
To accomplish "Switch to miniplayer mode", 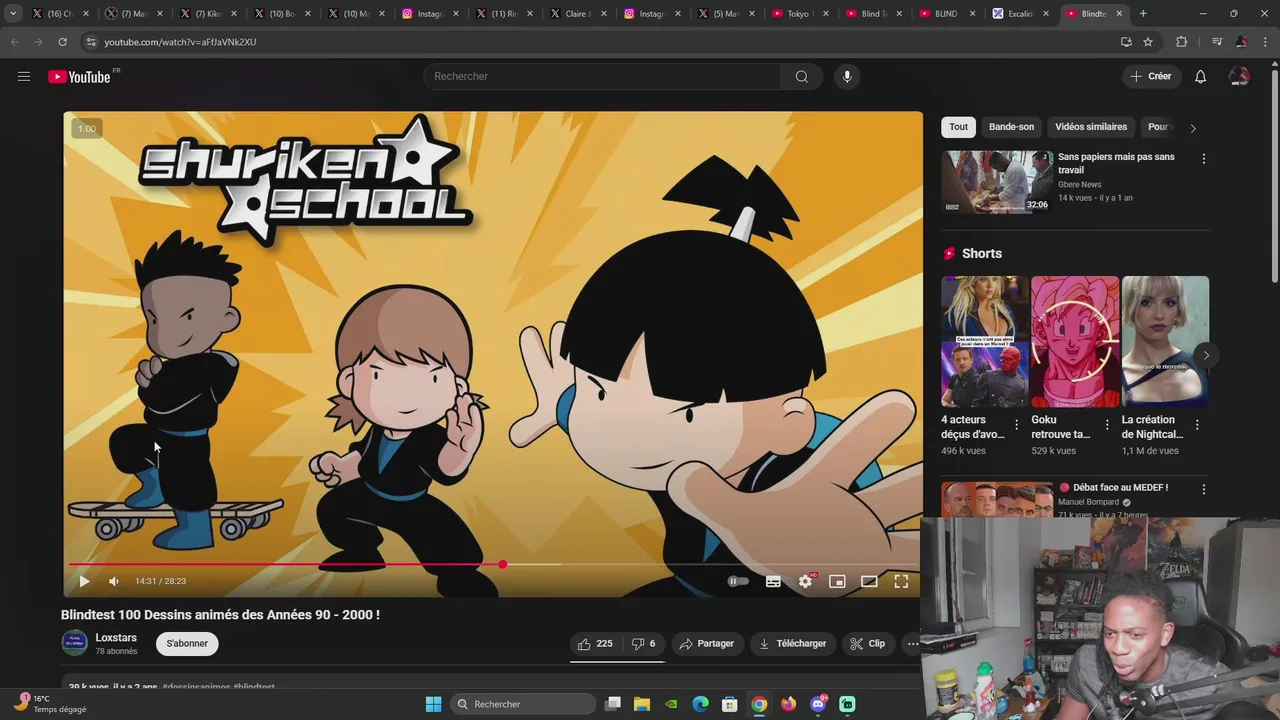I will point(837,581).
